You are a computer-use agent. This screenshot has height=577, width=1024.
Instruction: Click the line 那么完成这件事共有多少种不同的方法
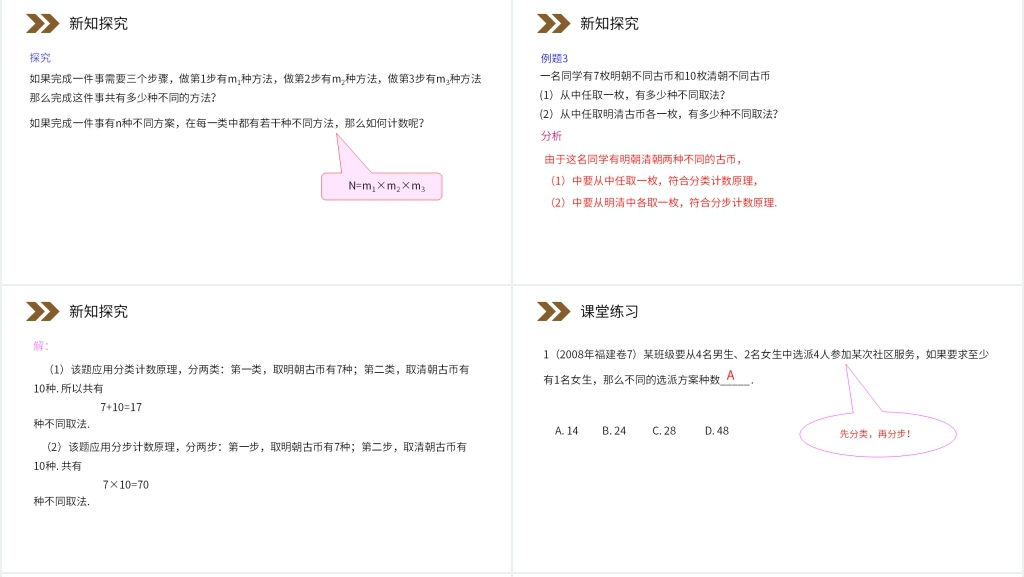pyautogui.click(x=123, y=98)
